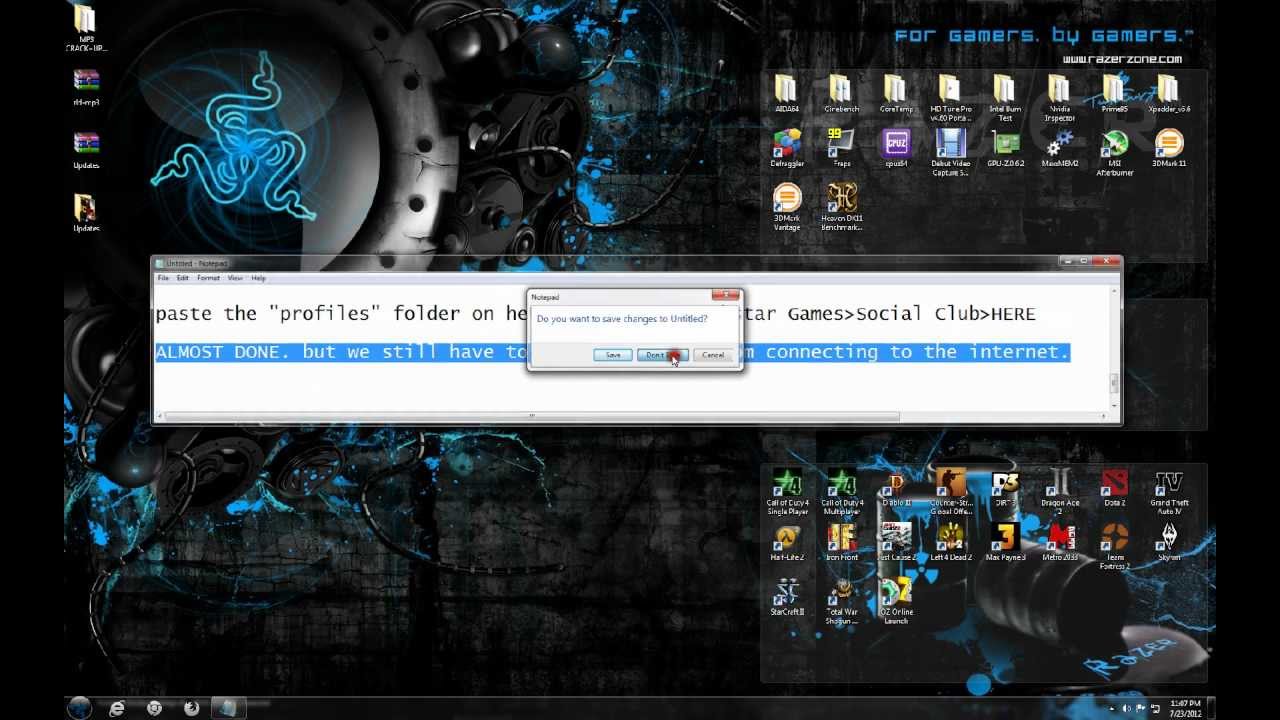Screen dimensions: 1280x720
Task: Open the Xpadder folder icon
Action: 1168,92
